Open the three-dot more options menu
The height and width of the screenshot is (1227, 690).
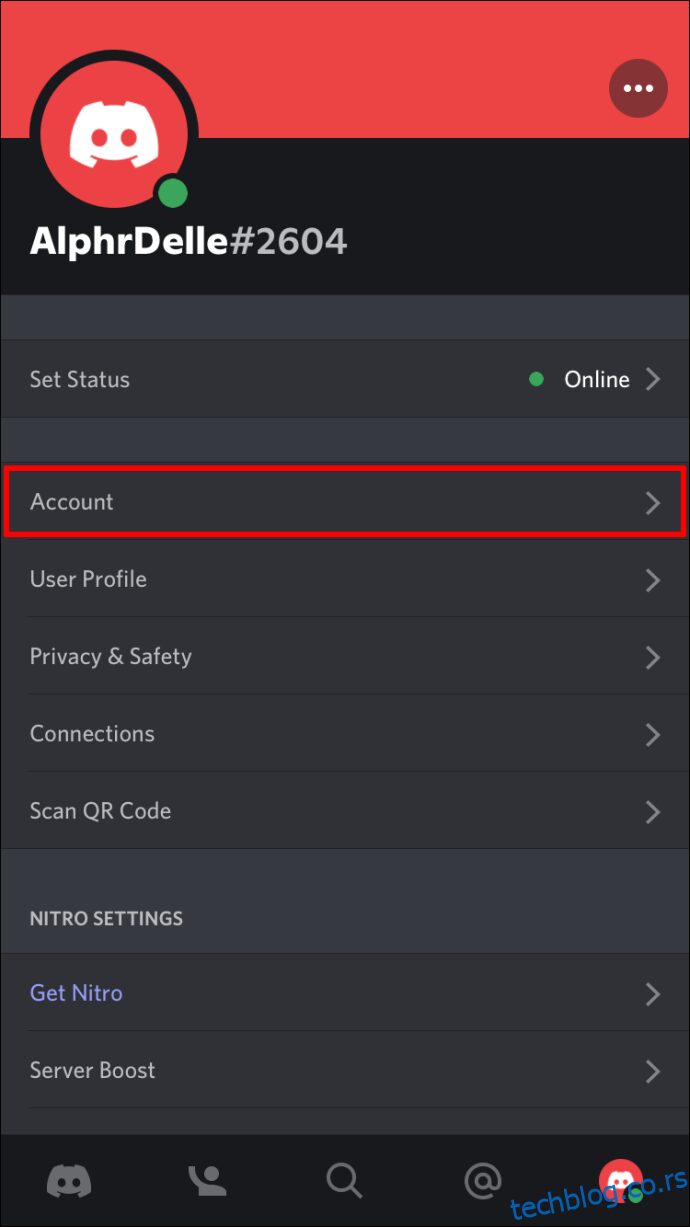coord(638,88)
